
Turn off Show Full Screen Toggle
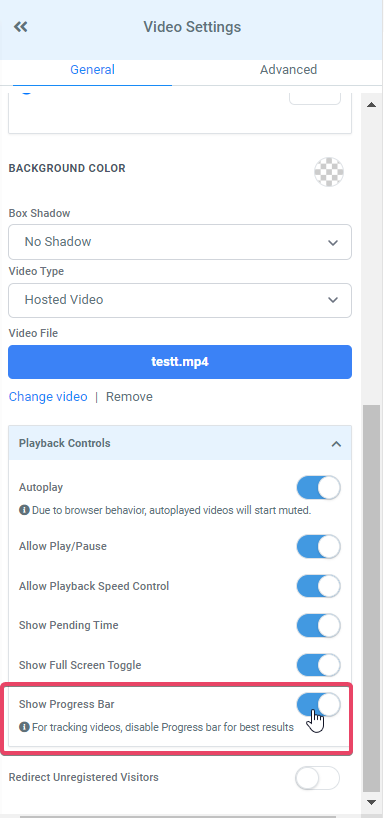[x=318, y=665]
